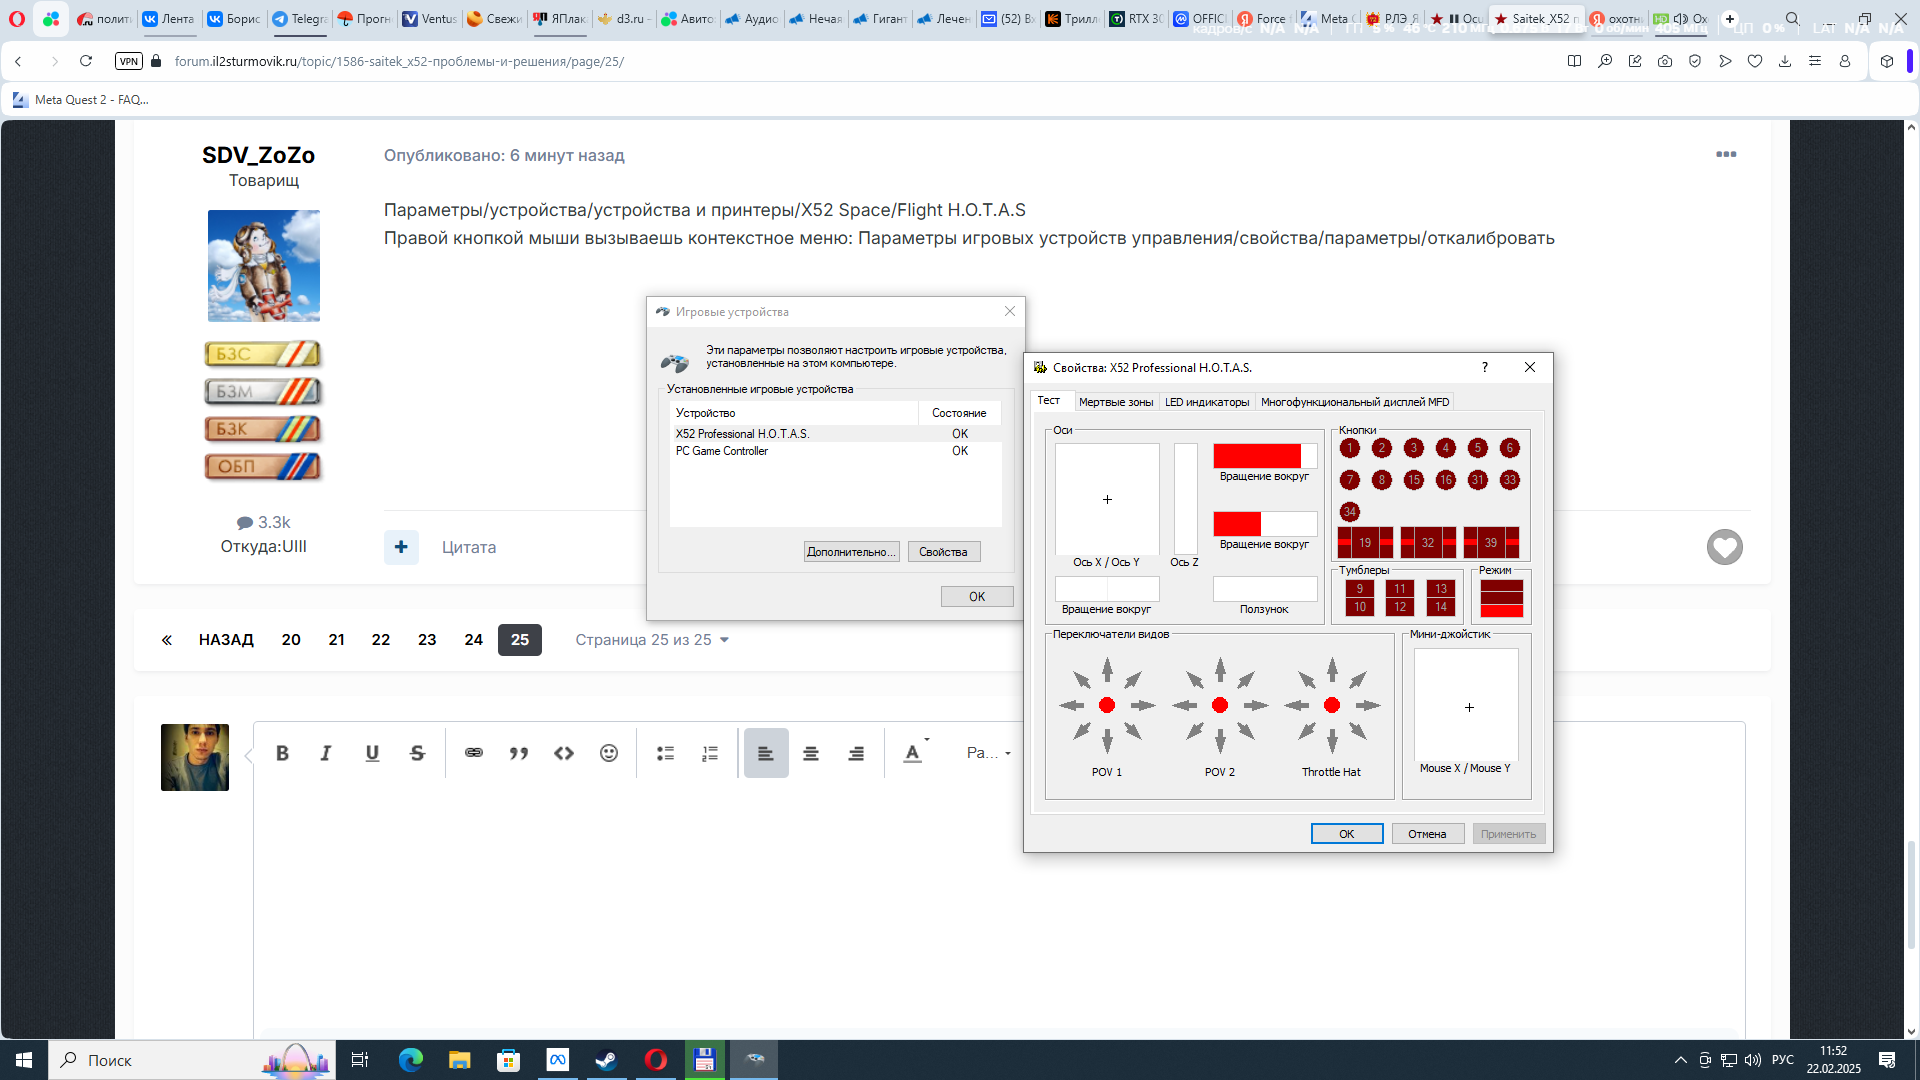Viewport: 1920px width, 1080px height.
Task: Go to page 23 of the topic
Action: click(427, 640)
